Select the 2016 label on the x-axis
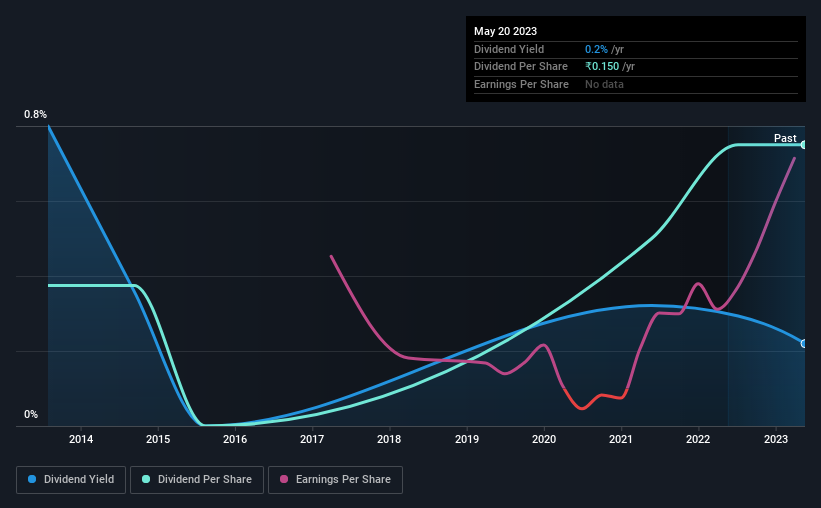This screenshot has height=508, width=821. point(235,439)
